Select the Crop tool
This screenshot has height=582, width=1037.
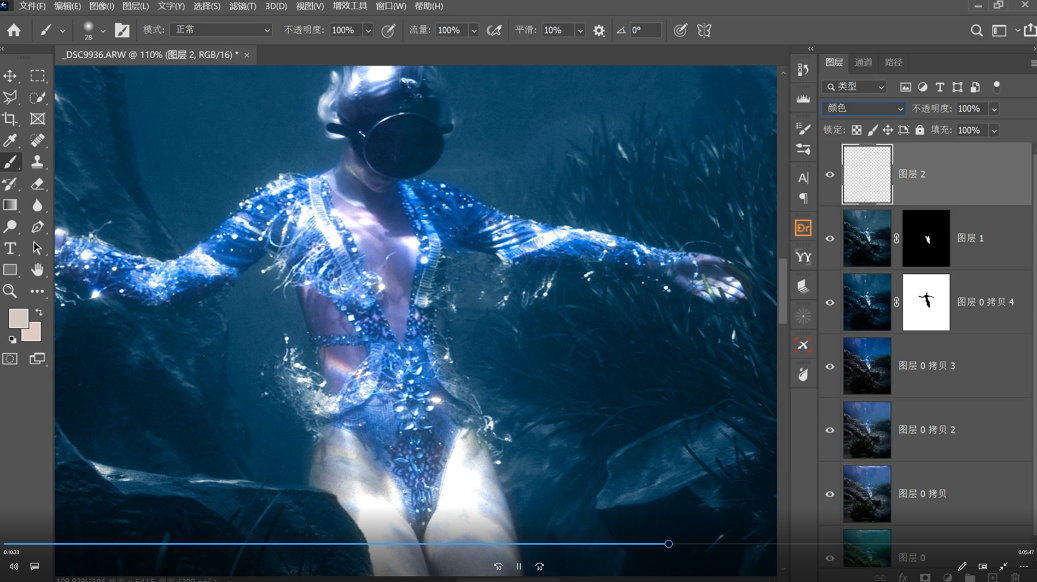10,119
